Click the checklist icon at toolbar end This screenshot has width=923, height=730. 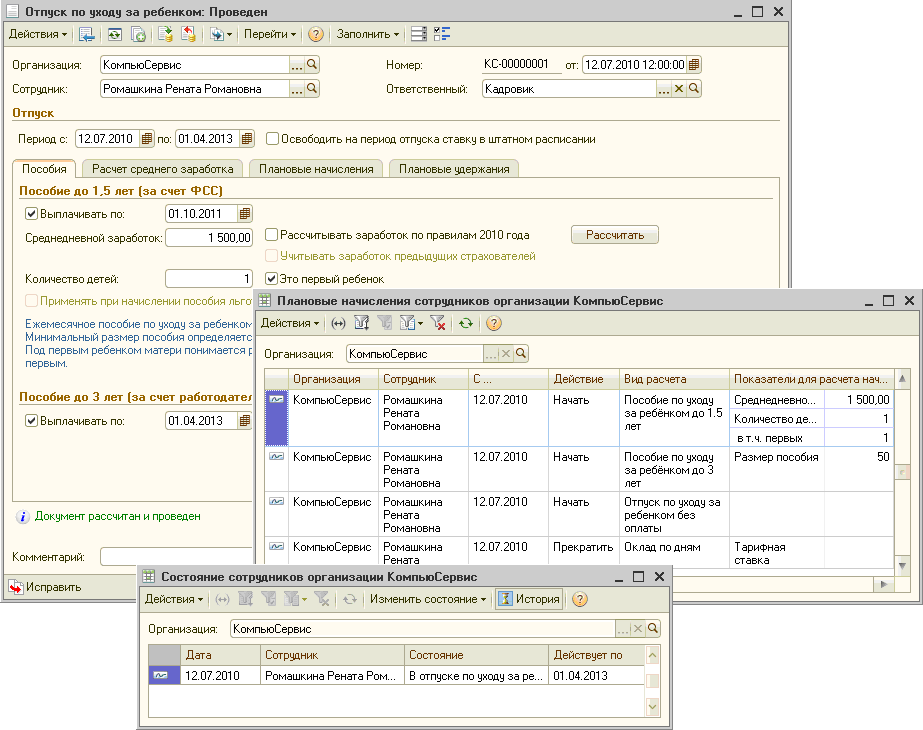tap(441, 34)
